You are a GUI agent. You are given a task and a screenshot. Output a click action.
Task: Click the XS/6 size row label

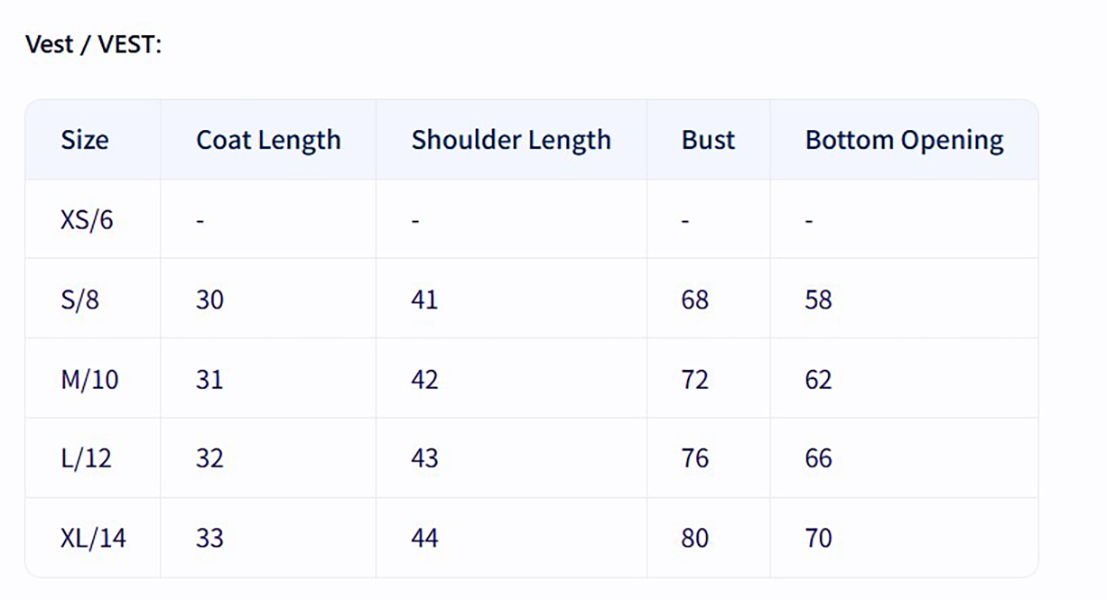pos(87,220)
